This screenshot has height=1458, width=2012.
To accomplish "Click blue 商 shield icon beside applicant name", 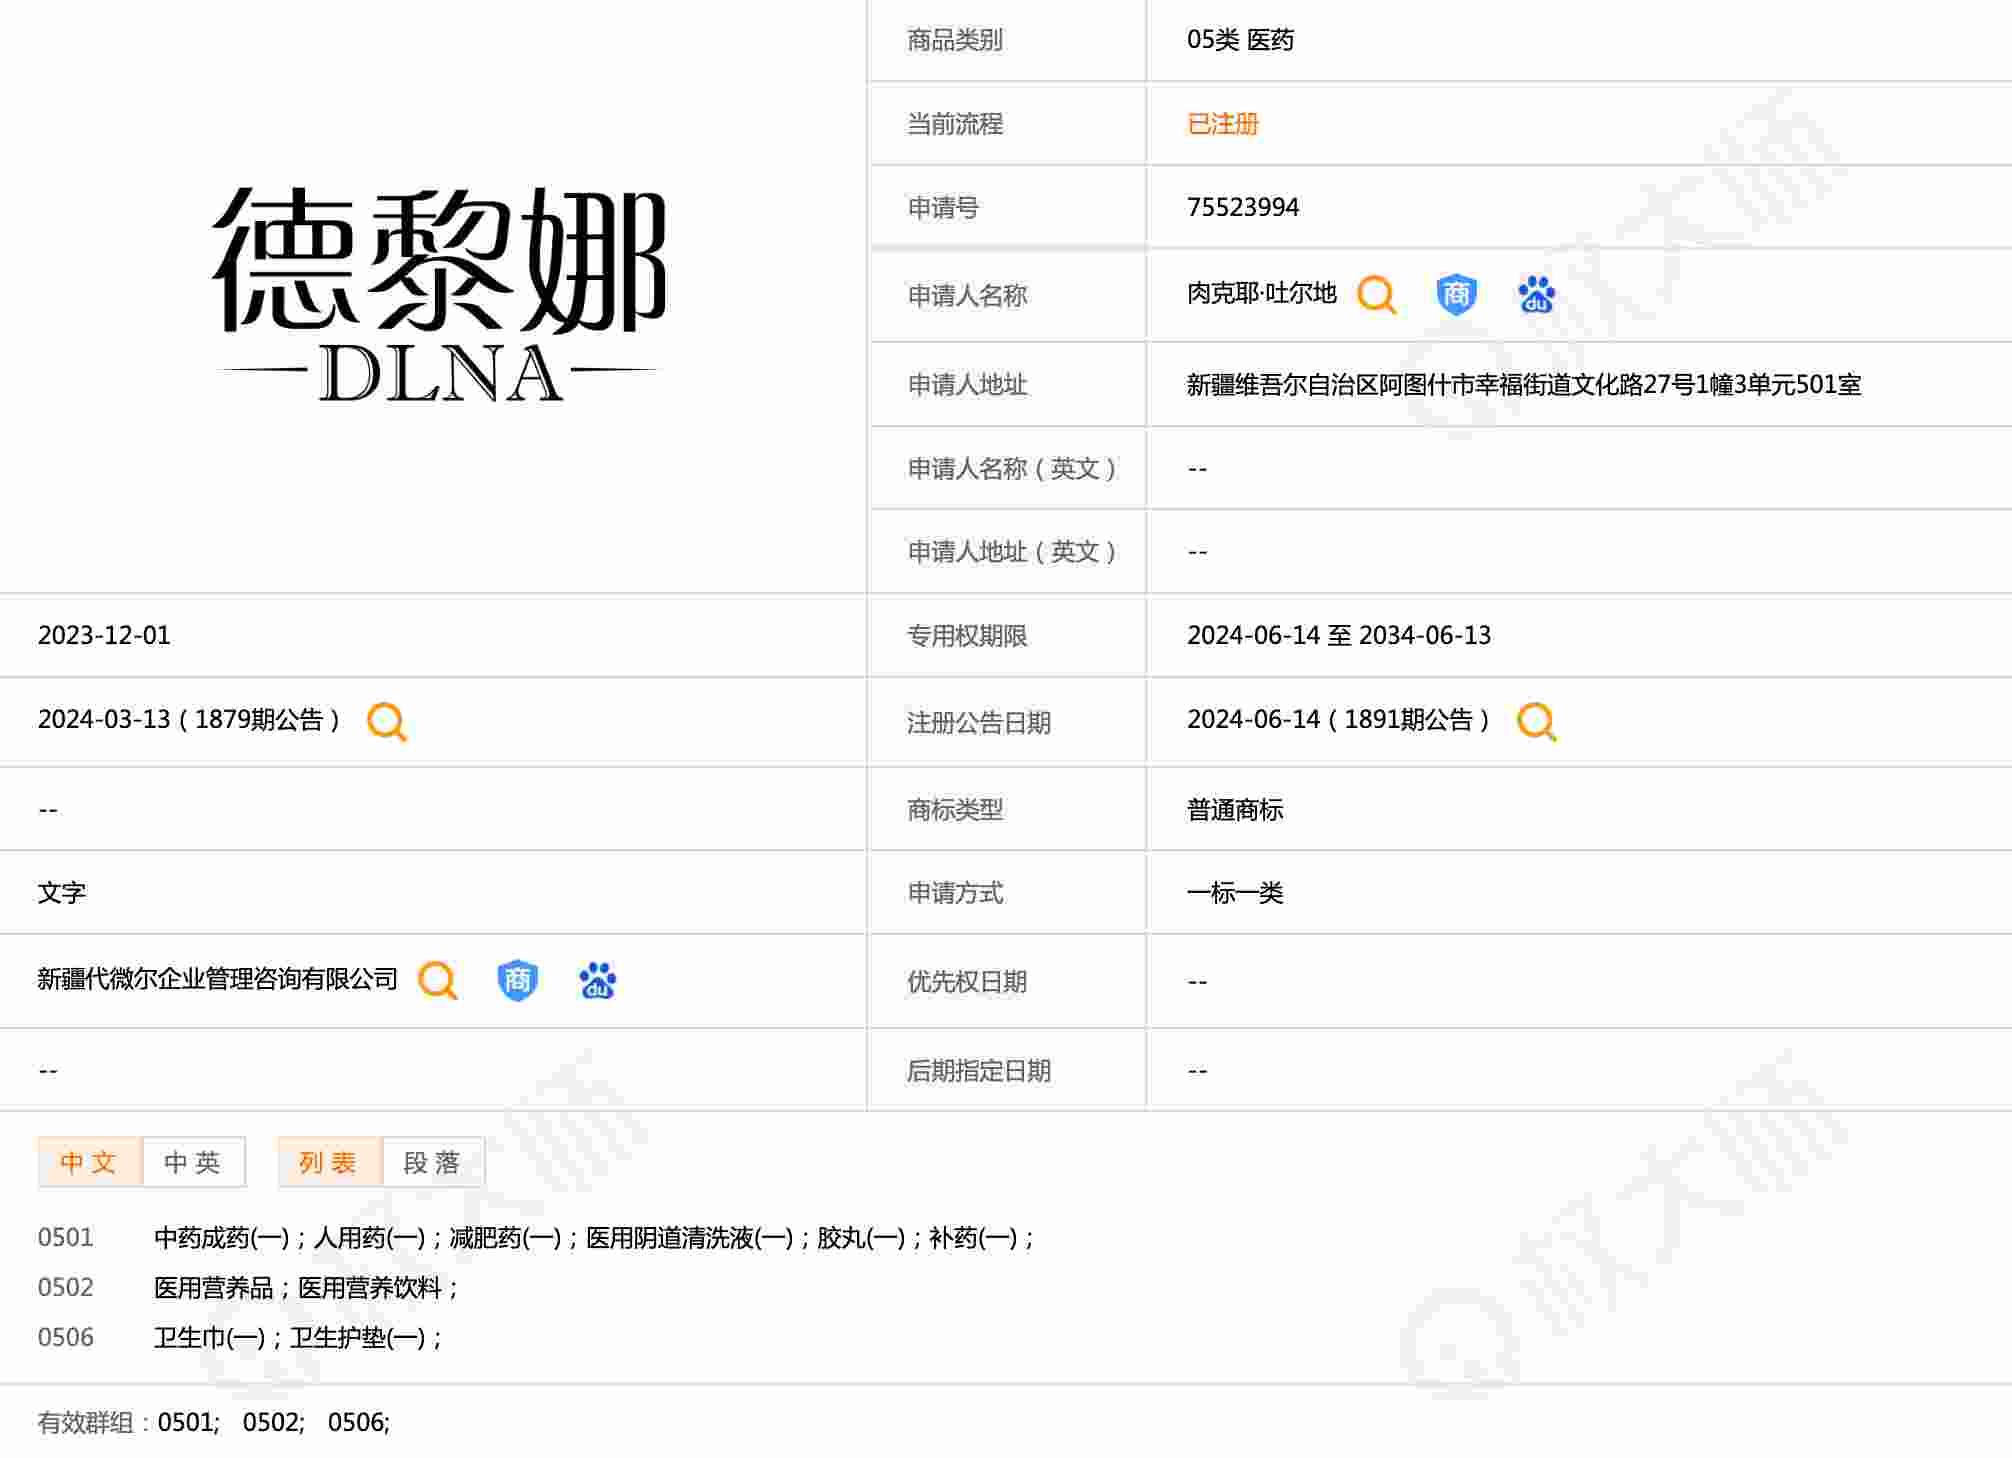I will (1456, 295).
